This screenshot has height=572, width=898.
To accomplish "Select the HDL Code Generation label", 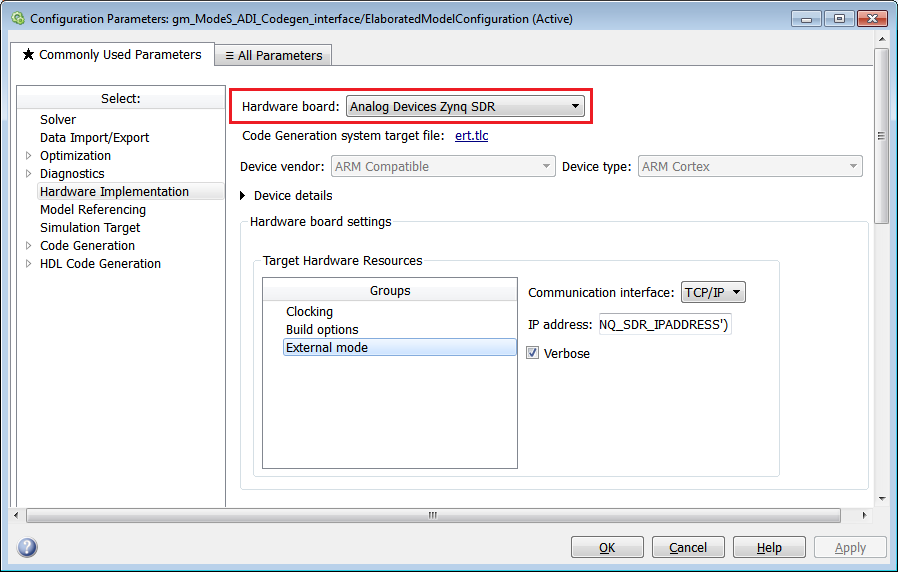I will click(100, 263).
